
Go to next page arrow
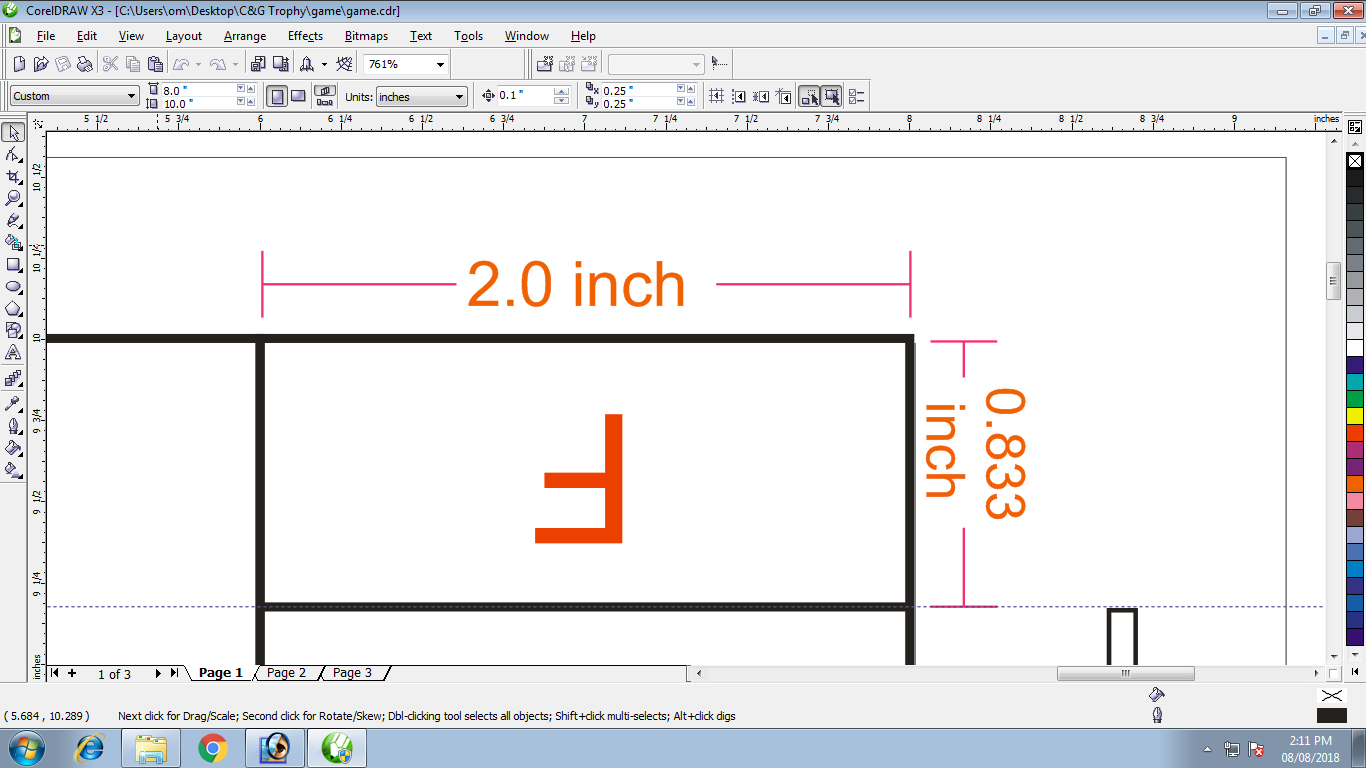click(x=158, y=674)
